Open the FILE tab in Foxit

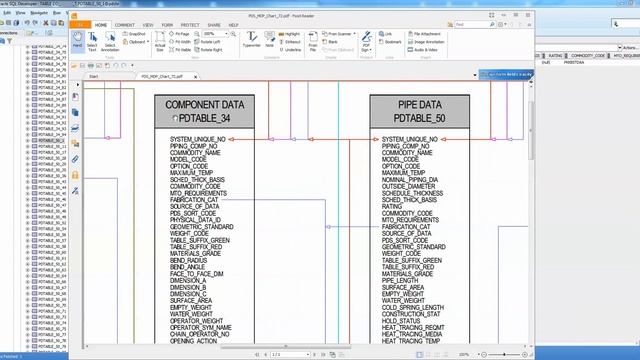[80, 25]
